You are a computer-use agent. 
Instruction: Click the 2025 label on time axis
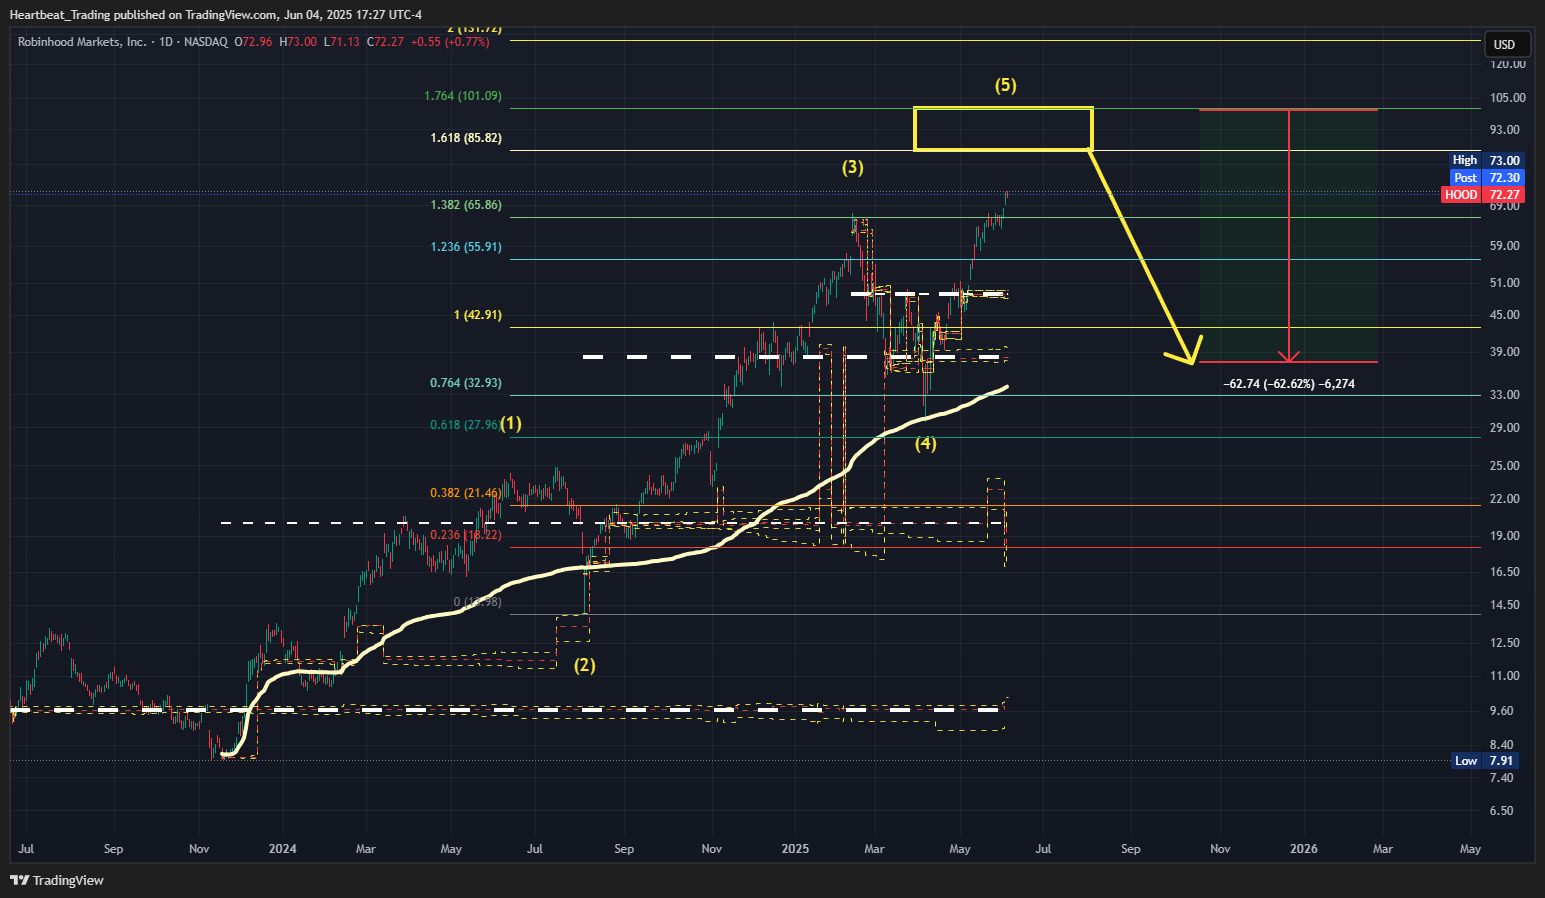tap(795, 849)
